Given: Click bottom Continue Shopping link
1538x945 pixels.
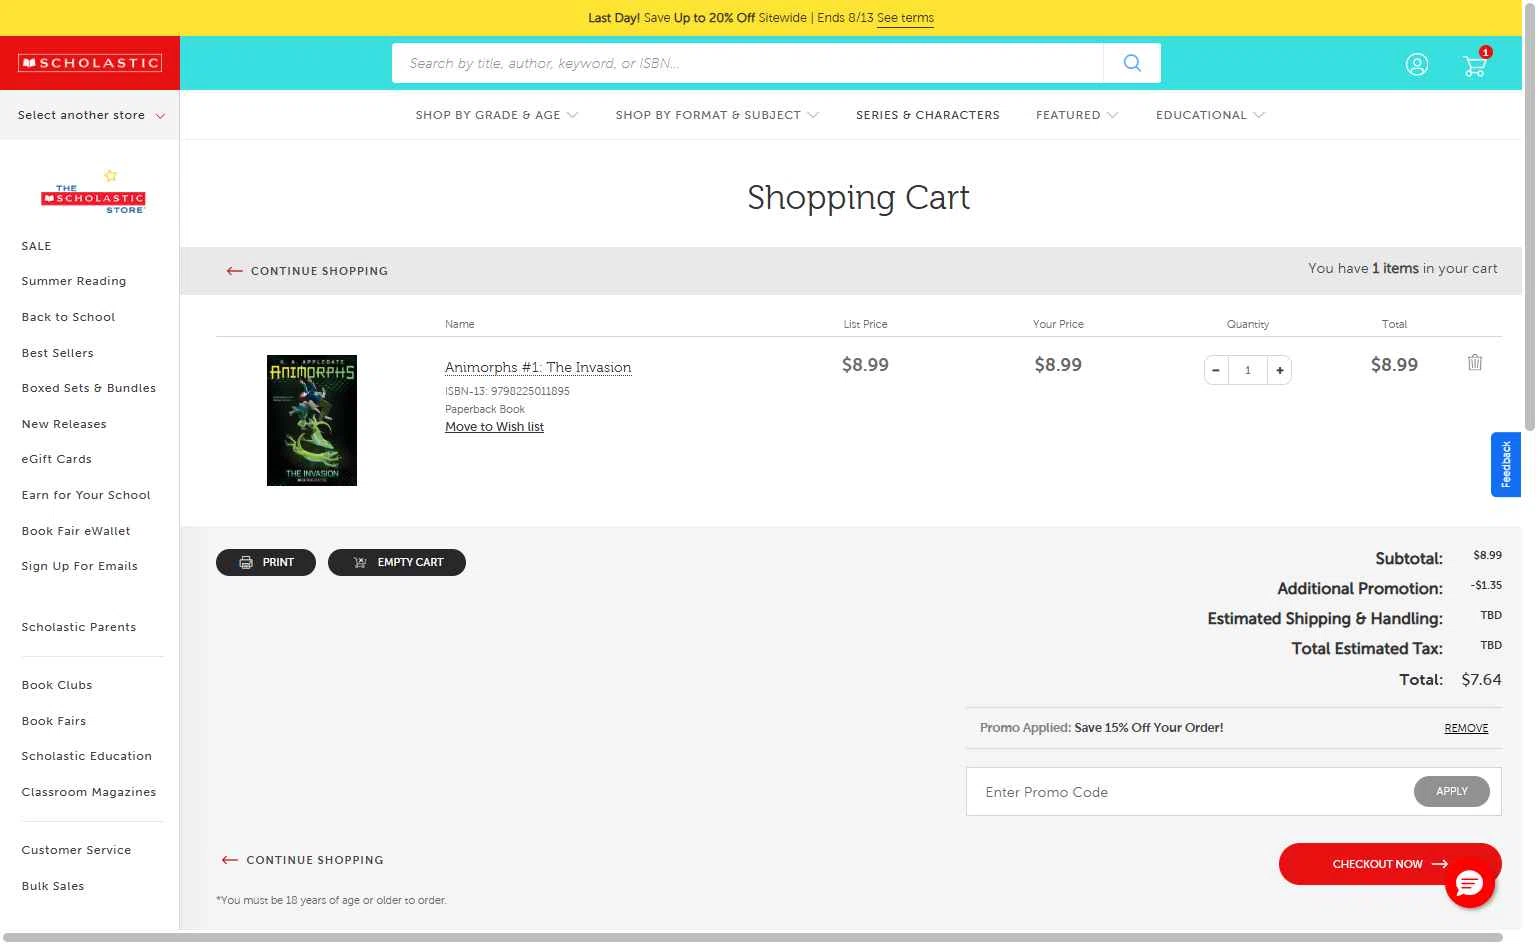Looking at the screenshot, I should tap(303, 860).
